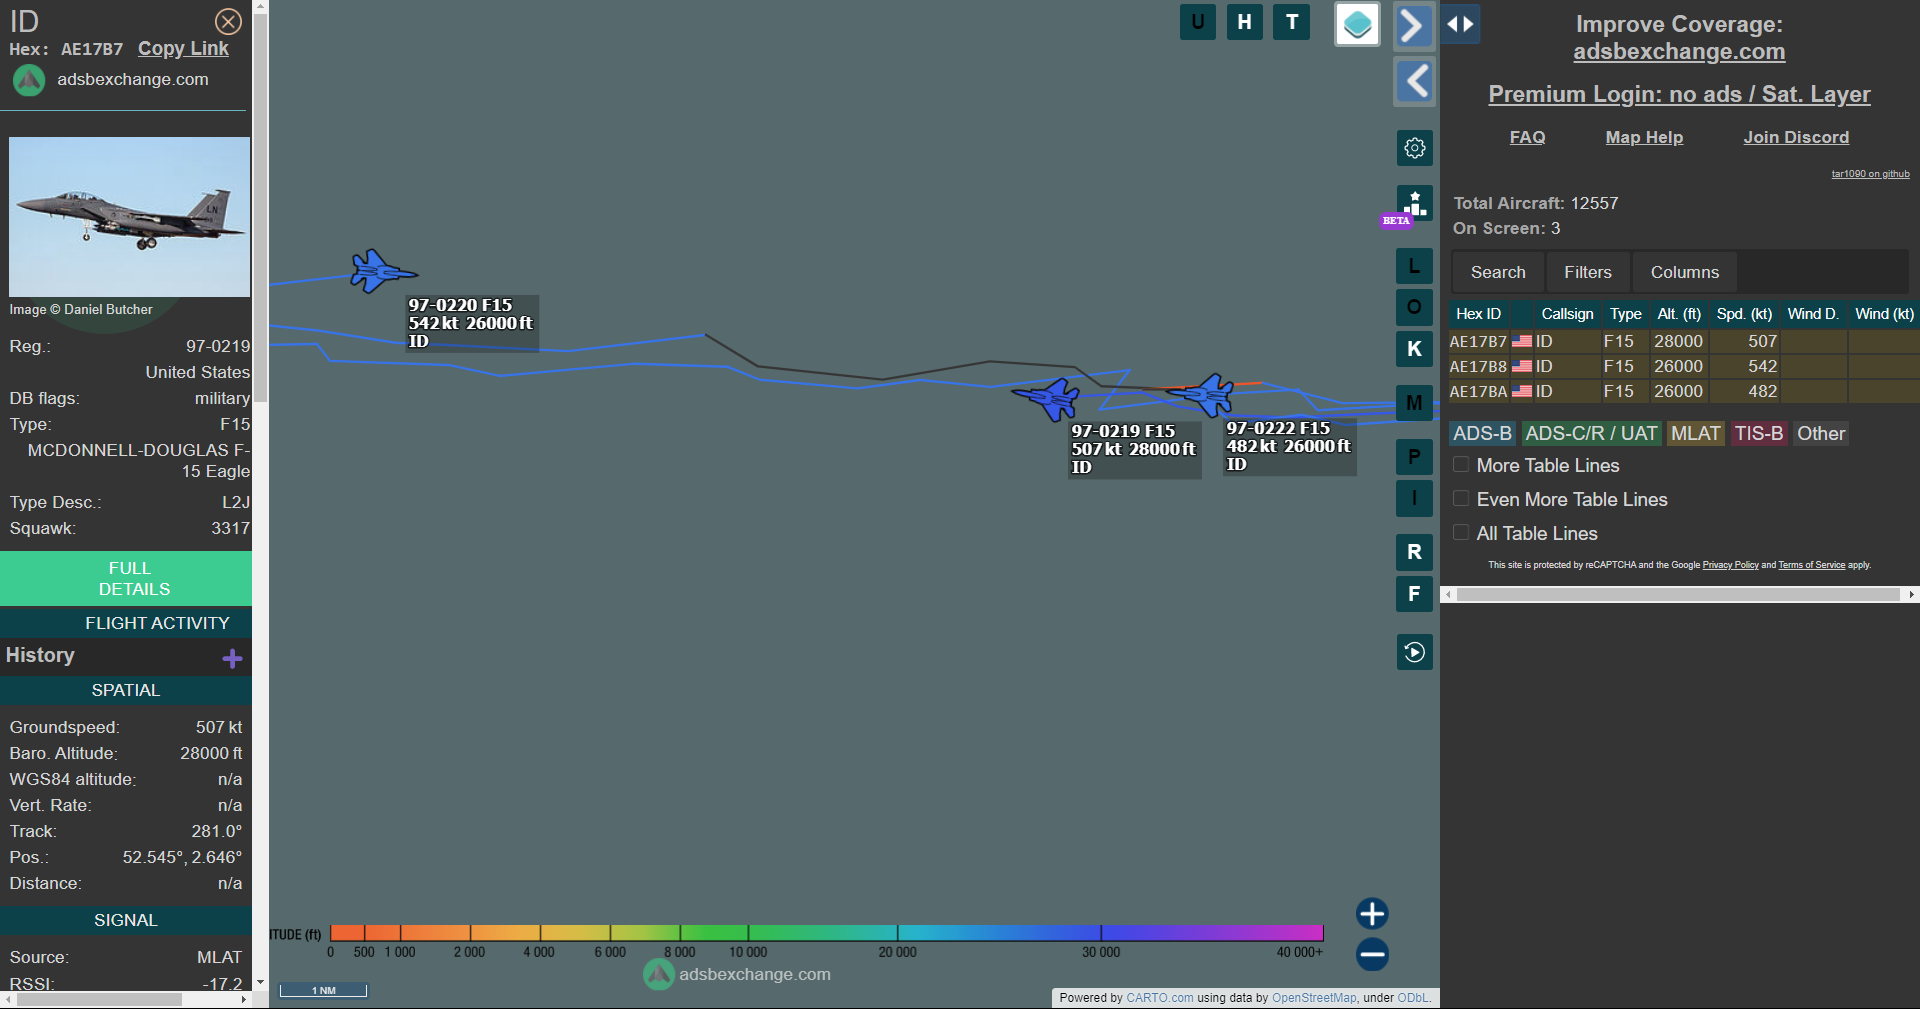Click the F map button

(1414, 594)
